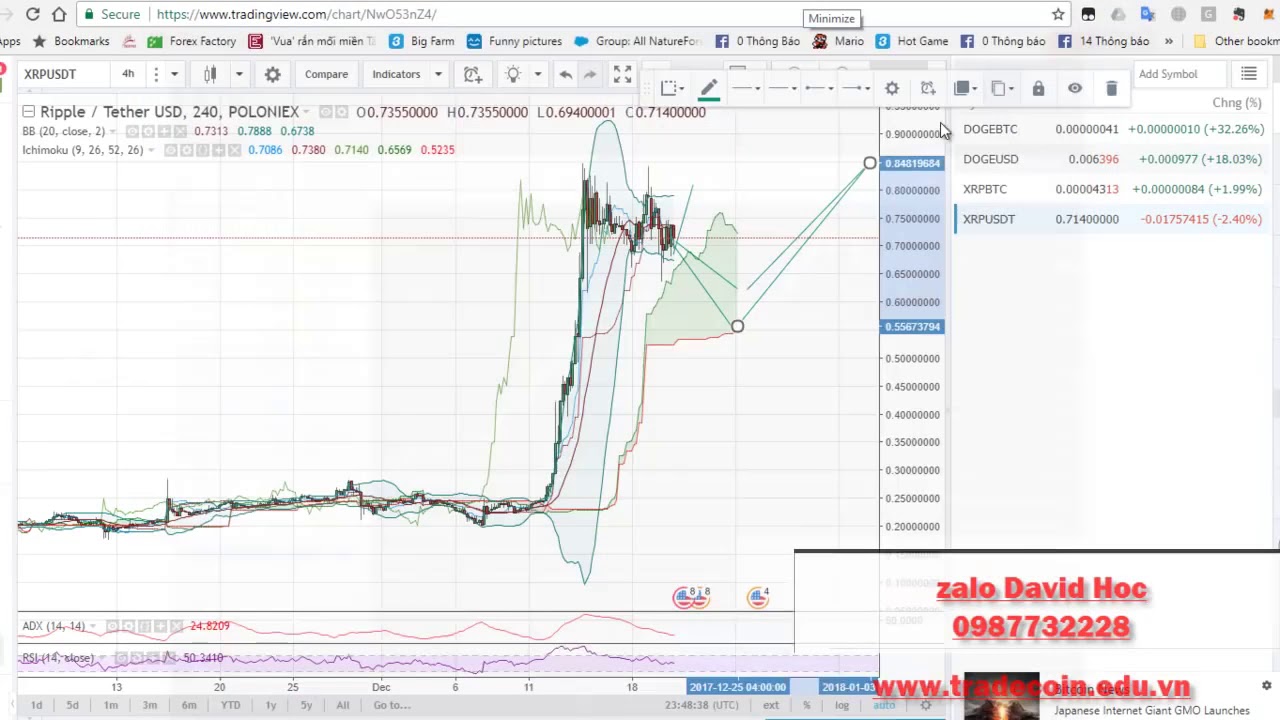Bookmark this page with the star
This screenshot has height=720, width=1280.
[1058, 14]
